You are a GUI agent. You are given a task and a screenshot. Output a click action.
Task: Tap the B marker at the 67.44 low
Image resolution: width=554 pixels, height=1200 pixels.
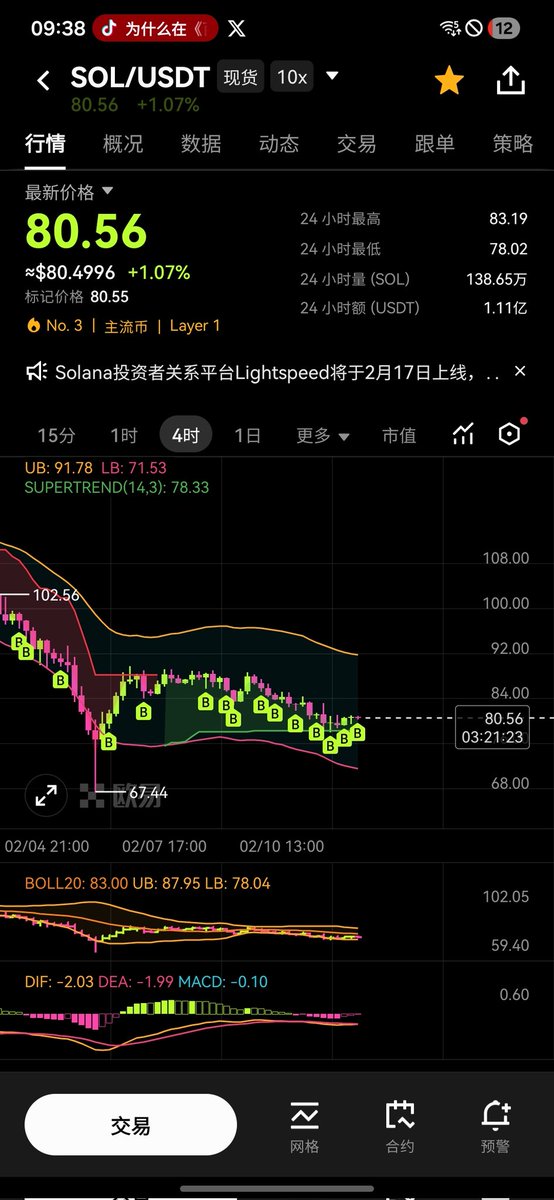tap(108, 742)
